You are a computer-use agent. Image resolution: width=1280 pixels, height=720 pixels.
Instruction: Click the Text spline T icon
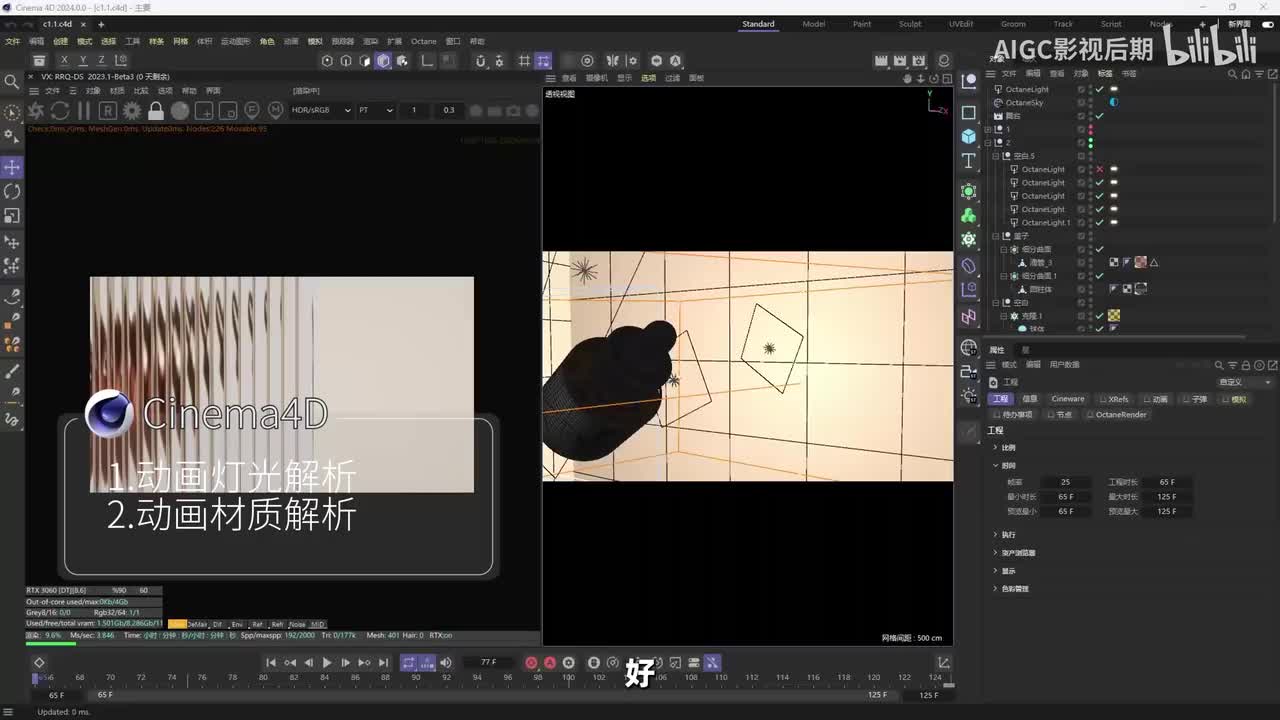[x=968, y=161]
